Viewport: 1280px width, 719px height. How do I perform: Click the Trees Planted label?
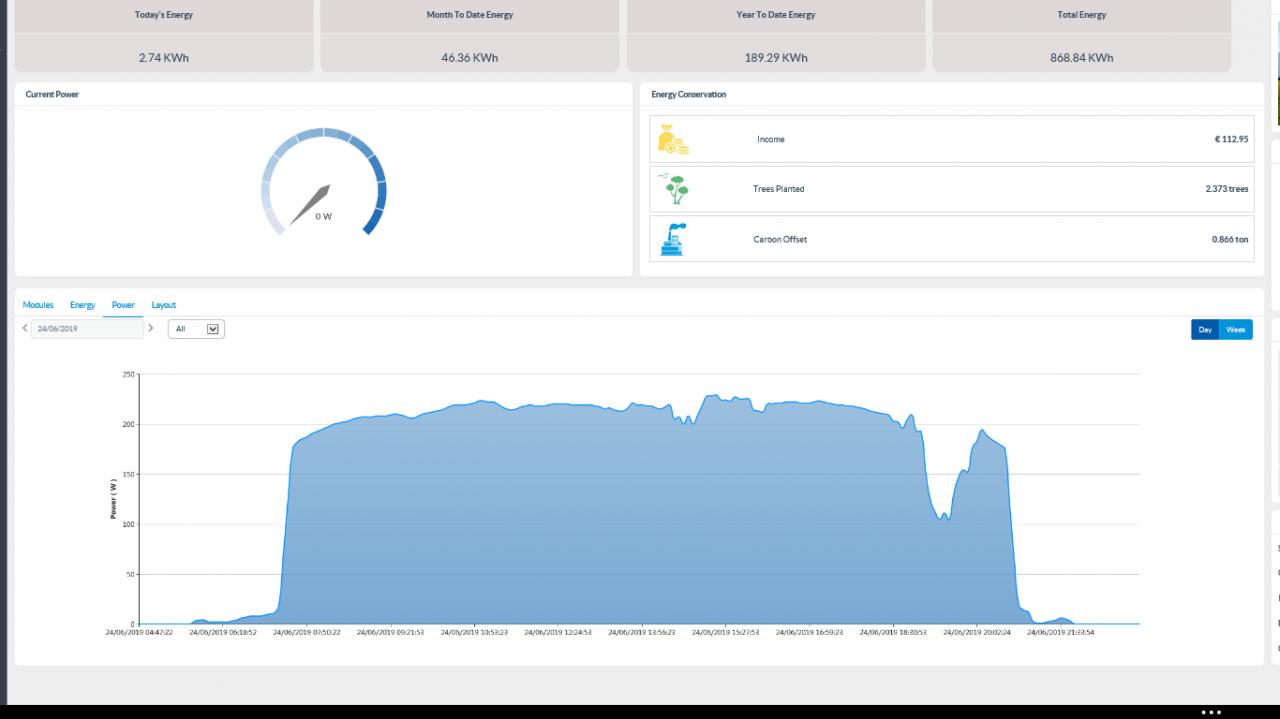pos(779,189)
